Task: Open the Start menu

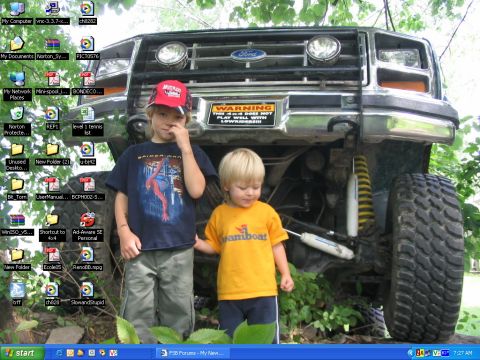Action: point(22,353)
